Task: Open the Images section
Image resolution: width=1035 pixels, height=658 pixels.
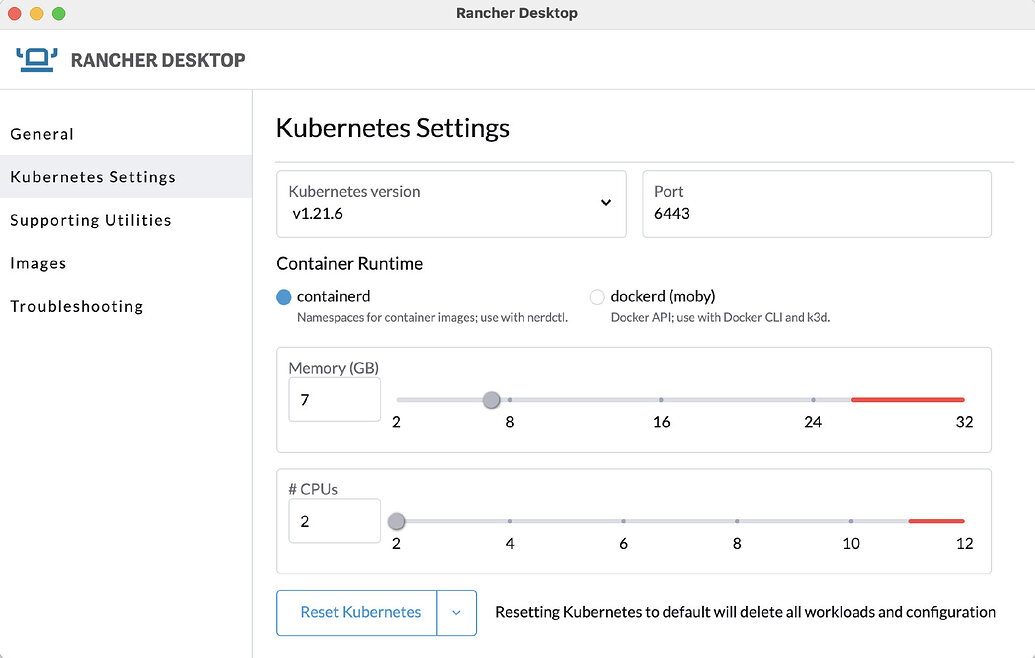Action: point(38,263)
